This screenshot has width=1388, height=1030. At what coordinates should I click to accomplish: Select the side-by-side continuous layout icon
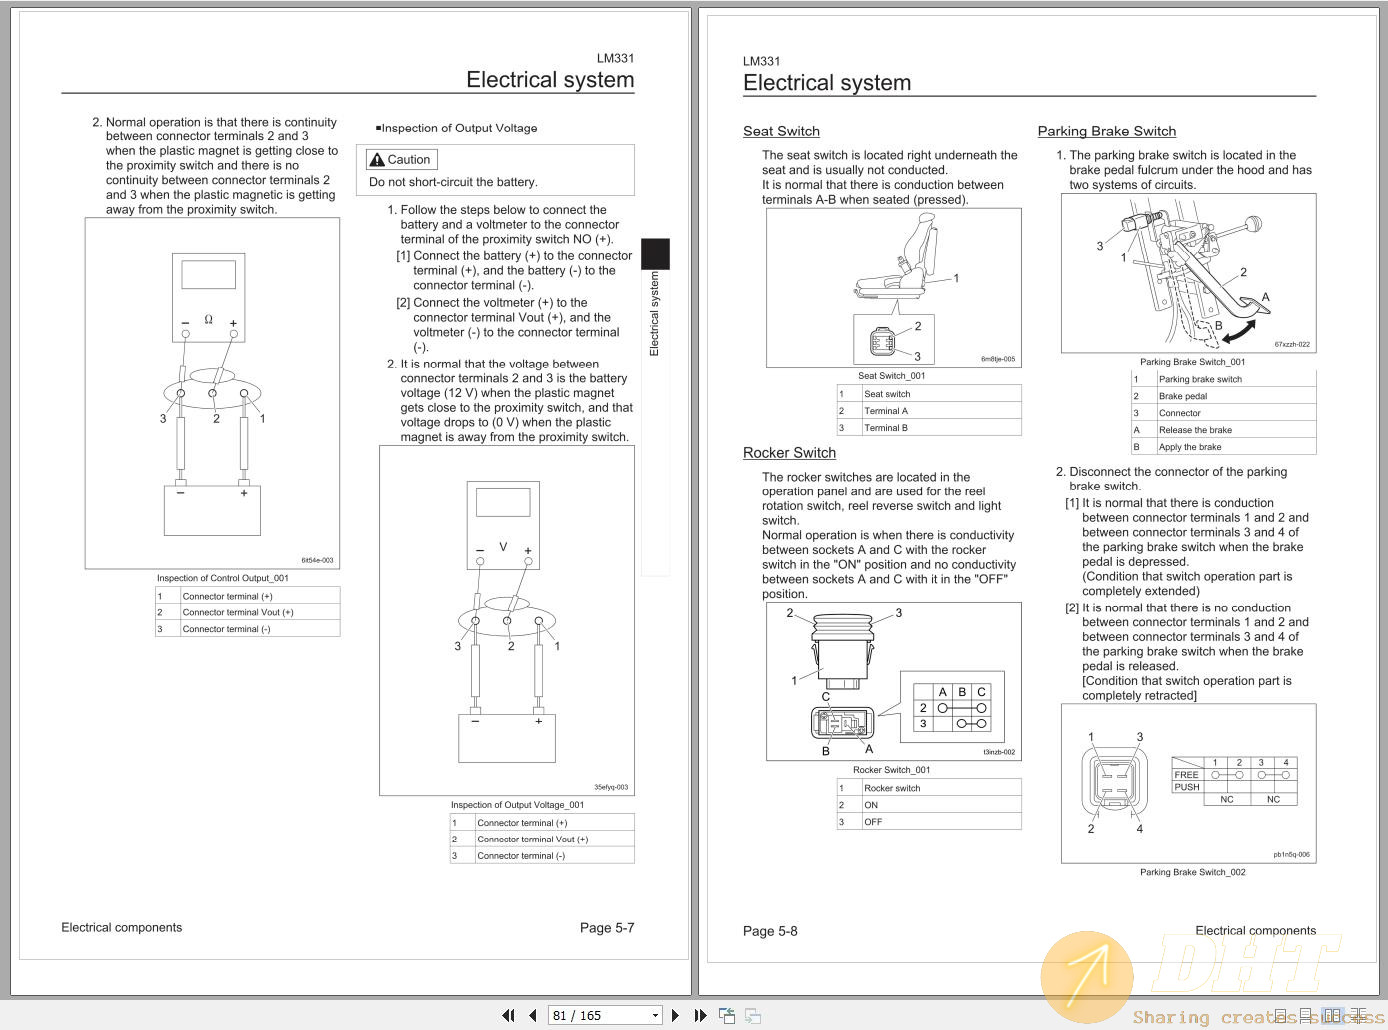(x=1357, y=1016)
